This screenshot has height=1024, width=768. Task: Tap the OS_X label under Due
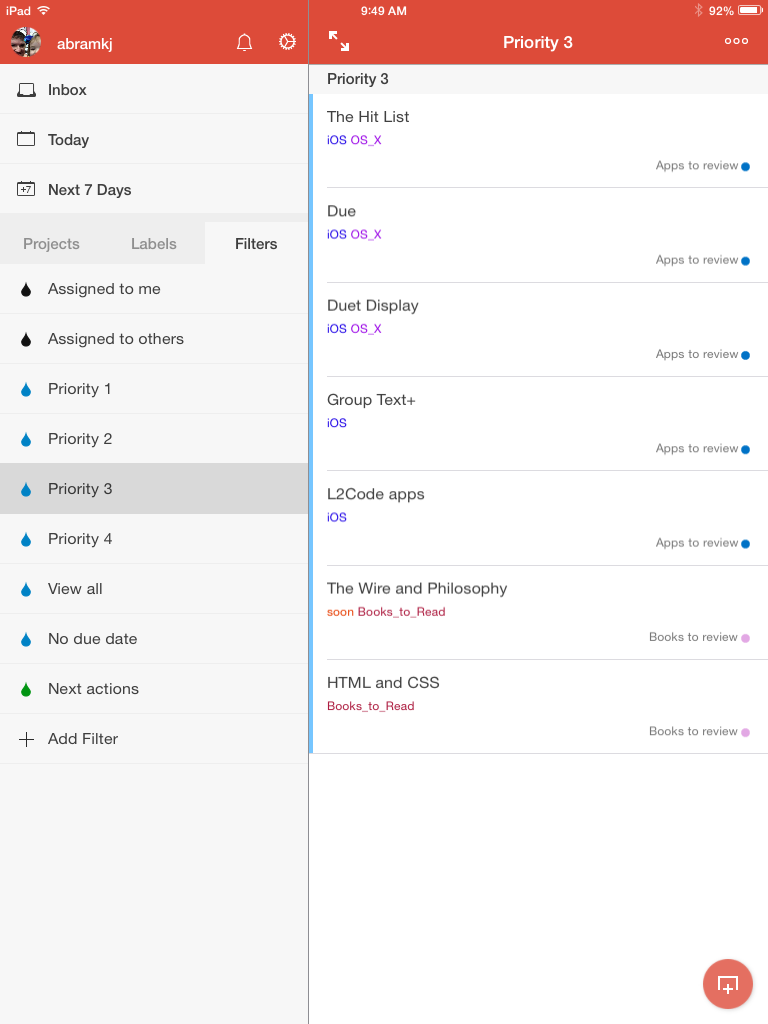(366, 235)
